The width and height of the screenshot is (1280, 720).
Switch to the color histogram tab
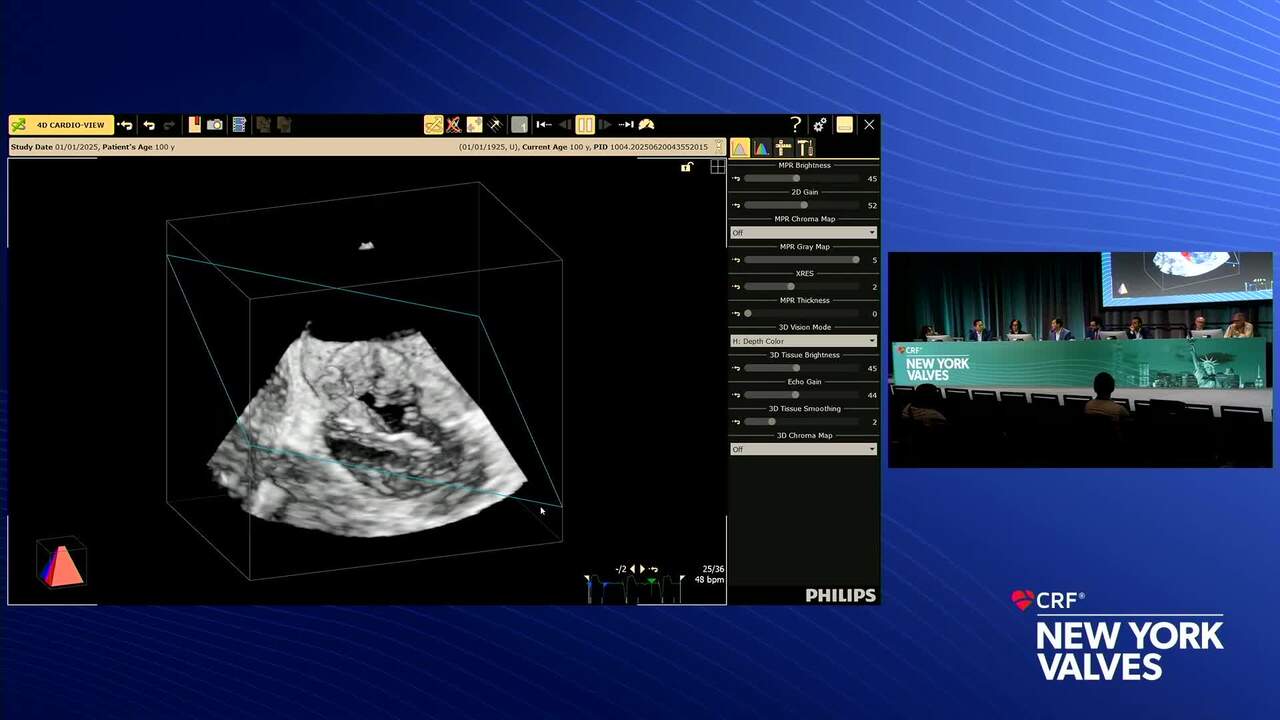[761, 148]
